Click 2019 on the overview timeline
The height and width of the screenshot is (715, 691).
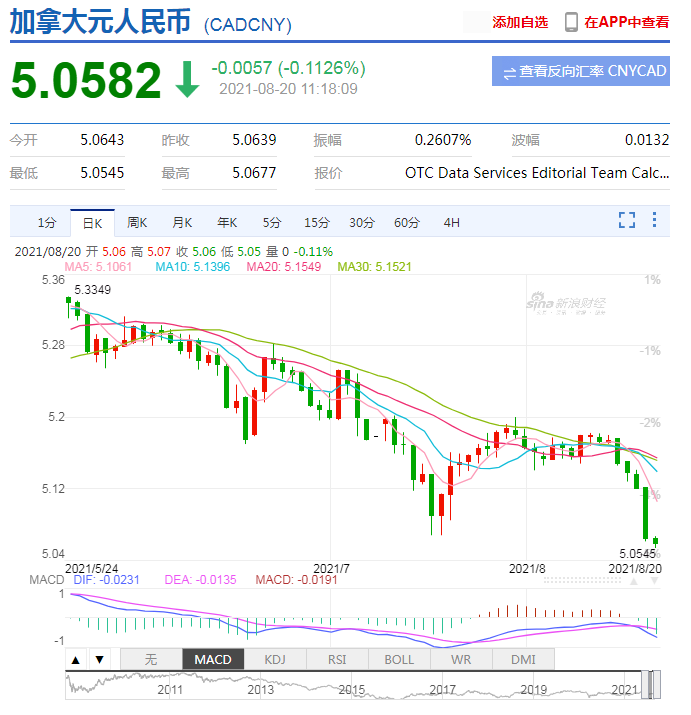(534, 689)
